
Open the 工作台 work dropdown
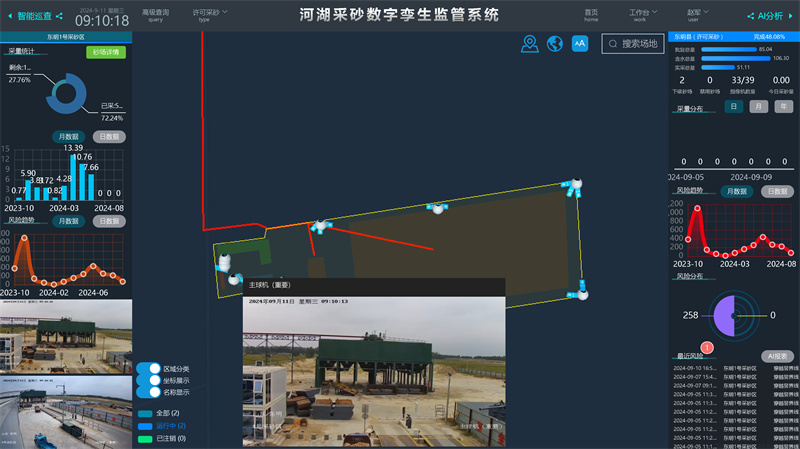(643, 15)
